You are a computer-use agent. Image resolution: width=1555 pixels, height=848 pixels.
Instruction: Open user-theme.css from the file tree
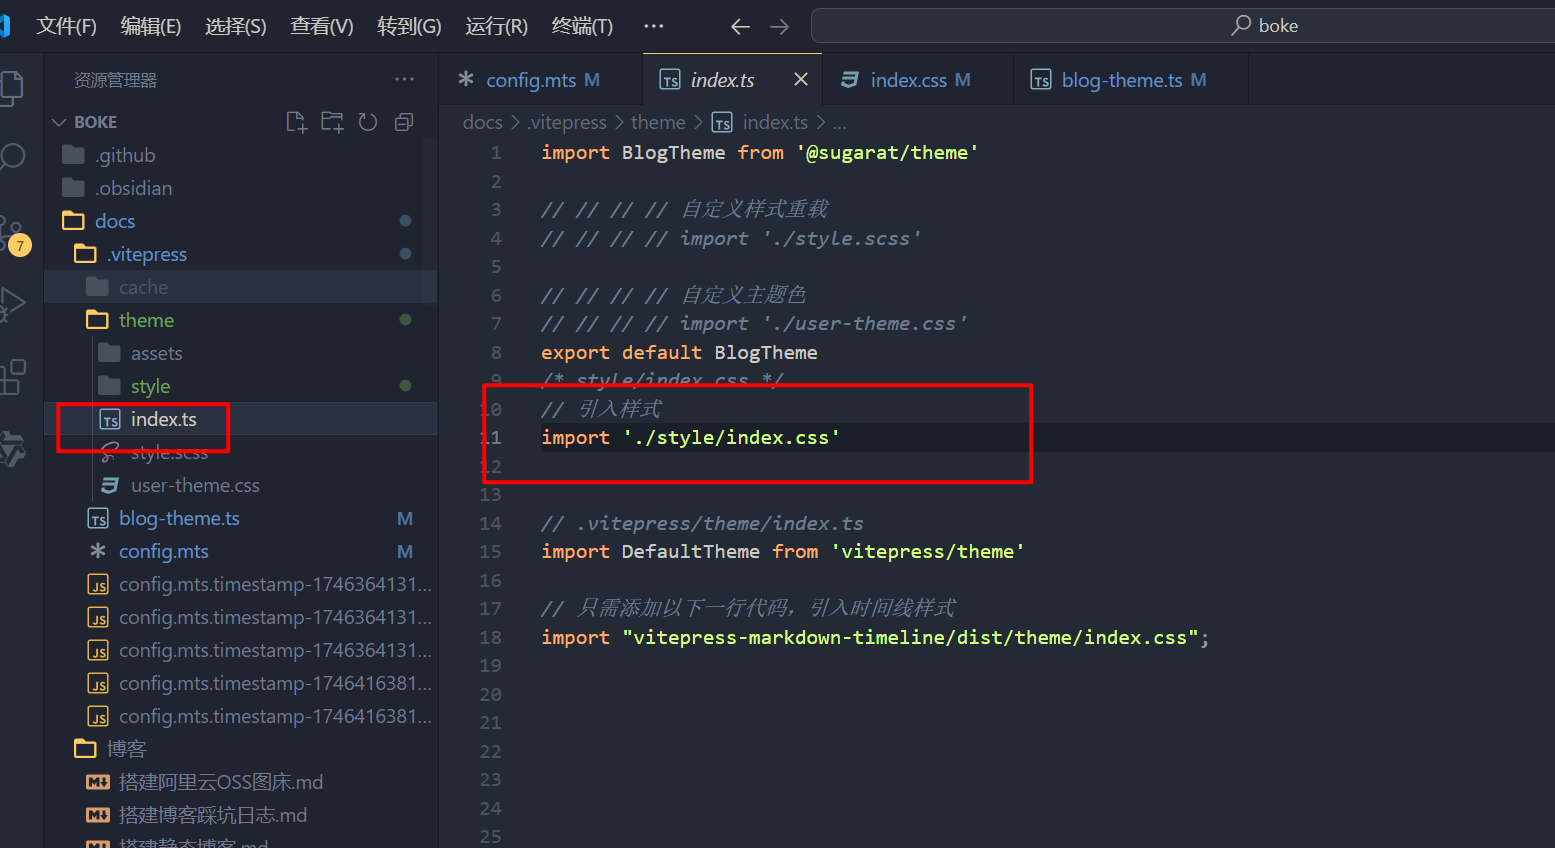[x=195, y=485]
